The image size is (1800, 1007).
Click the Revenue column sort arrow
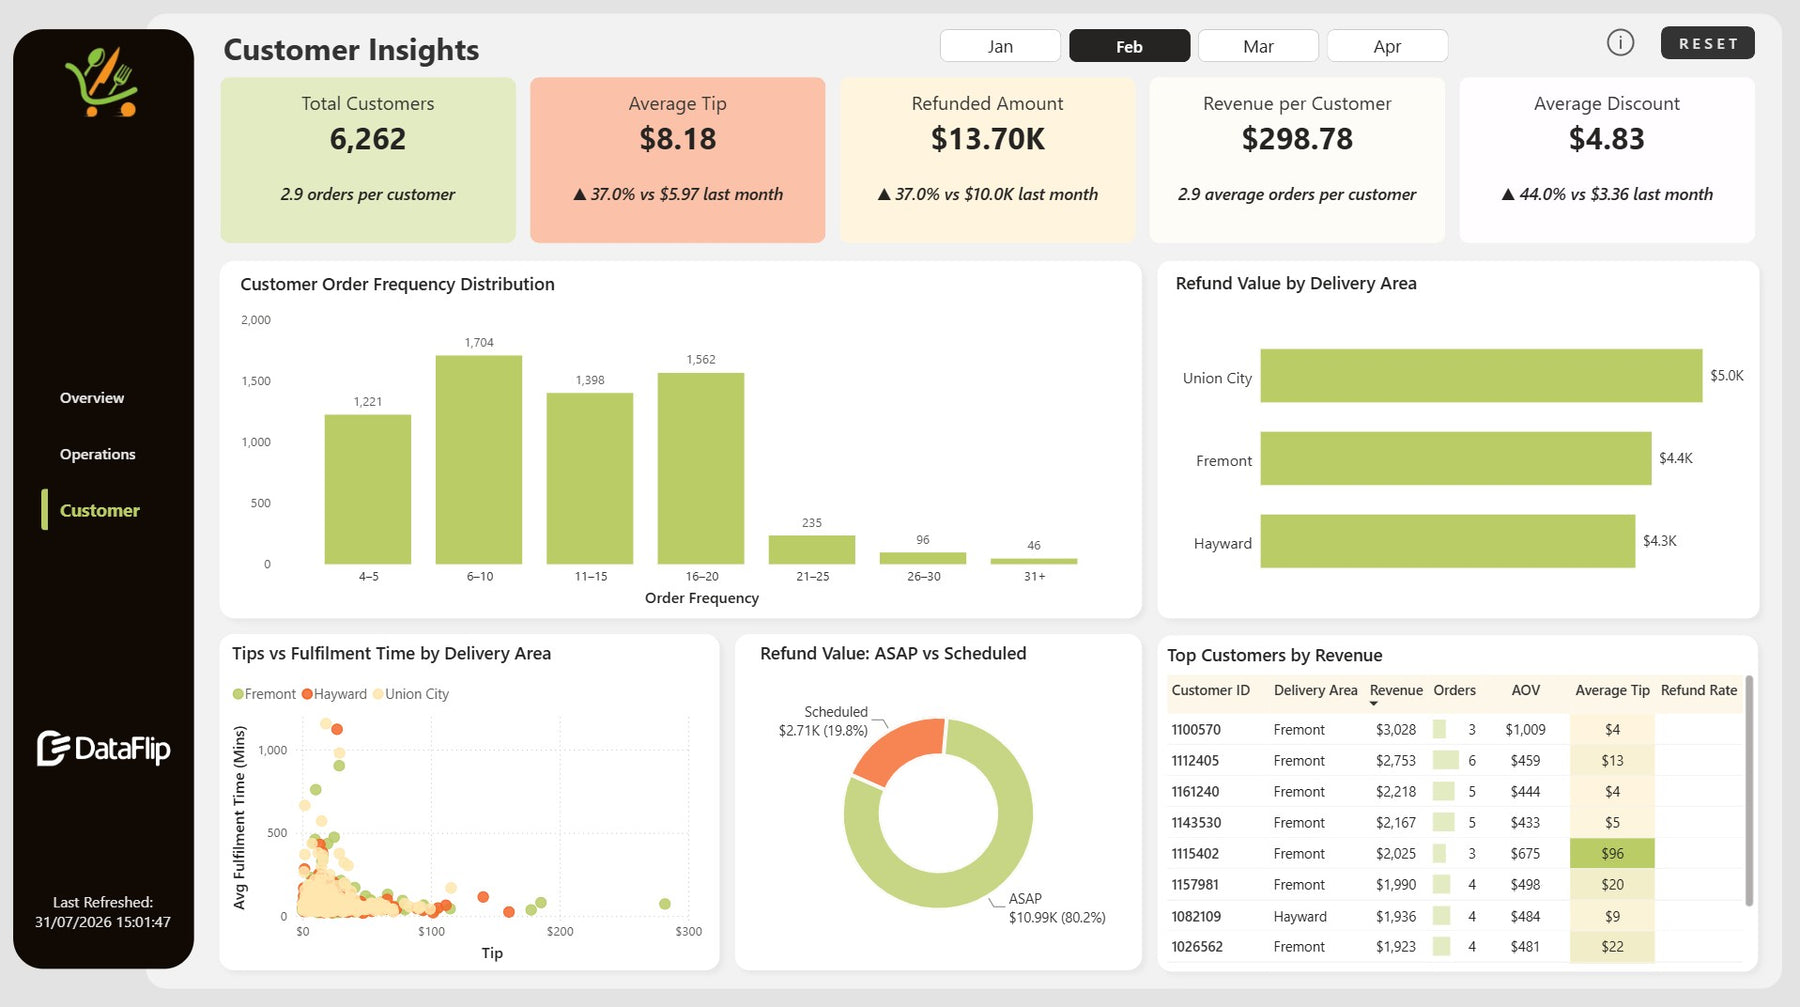click(1374, 704)
